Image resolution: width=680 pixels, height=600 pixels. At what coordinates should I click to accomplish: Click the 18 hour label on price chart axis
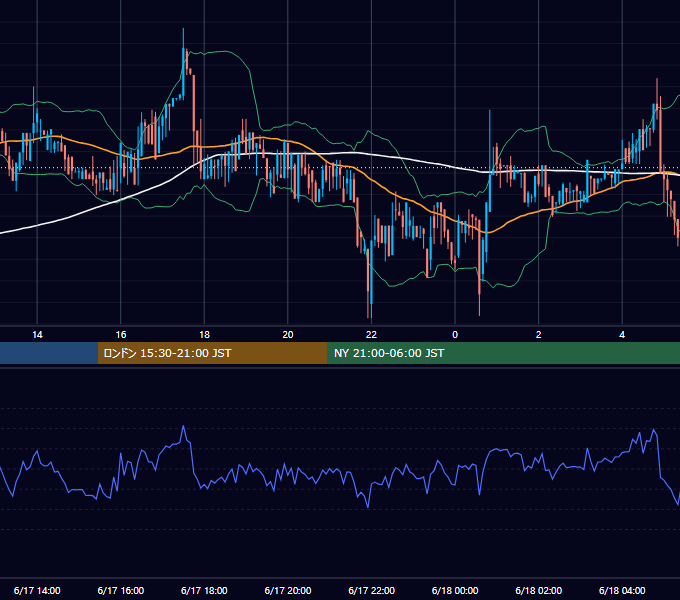tap(204, 335)
